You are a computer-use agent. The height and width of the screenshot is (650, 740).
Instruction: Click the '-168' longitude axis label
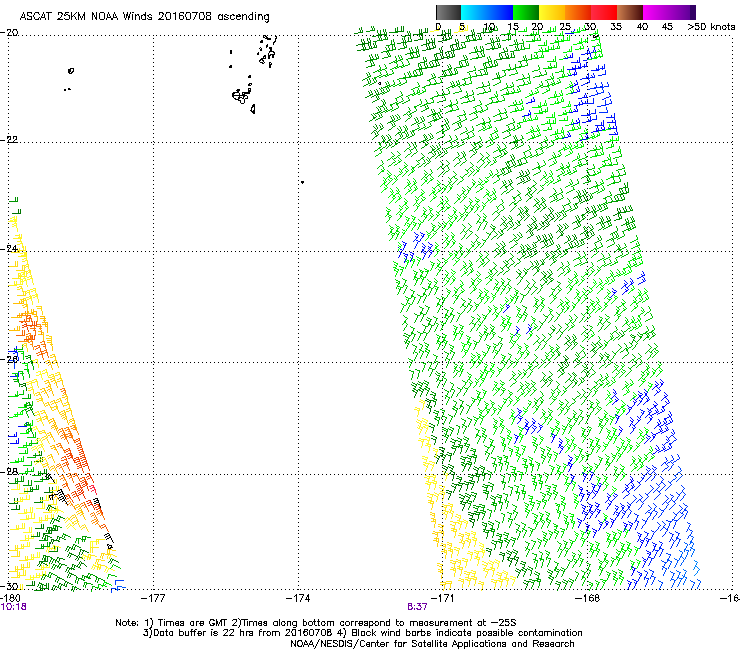(587, 598)
